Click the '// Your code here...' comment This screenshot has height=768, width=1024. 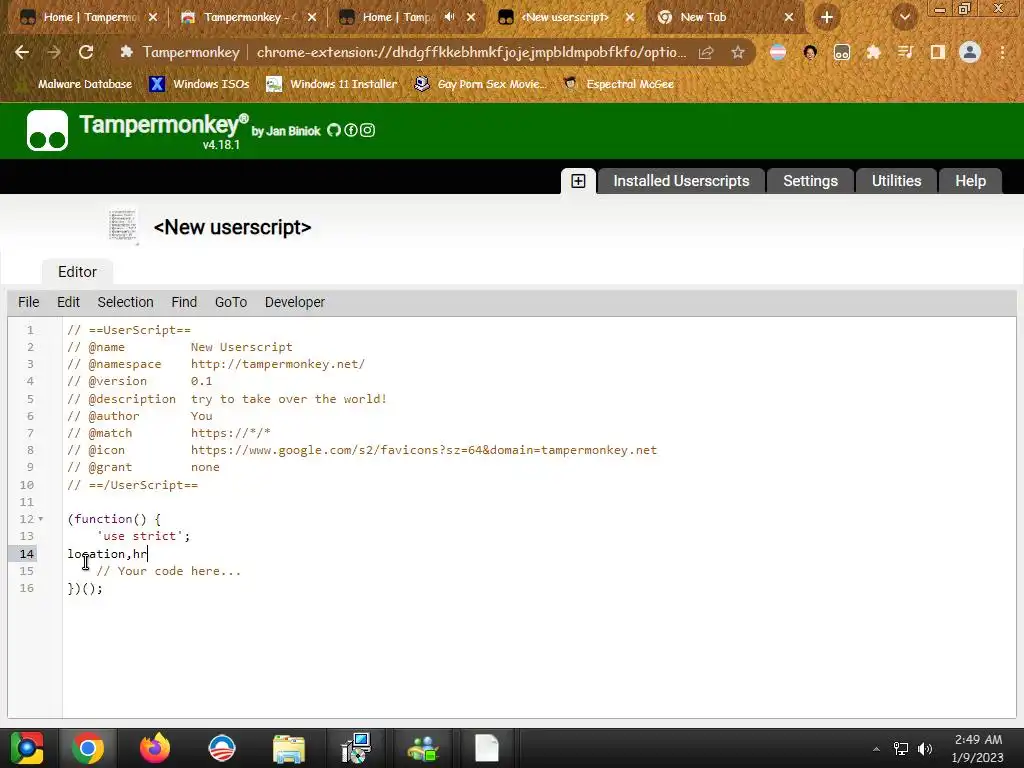(169, 571)
